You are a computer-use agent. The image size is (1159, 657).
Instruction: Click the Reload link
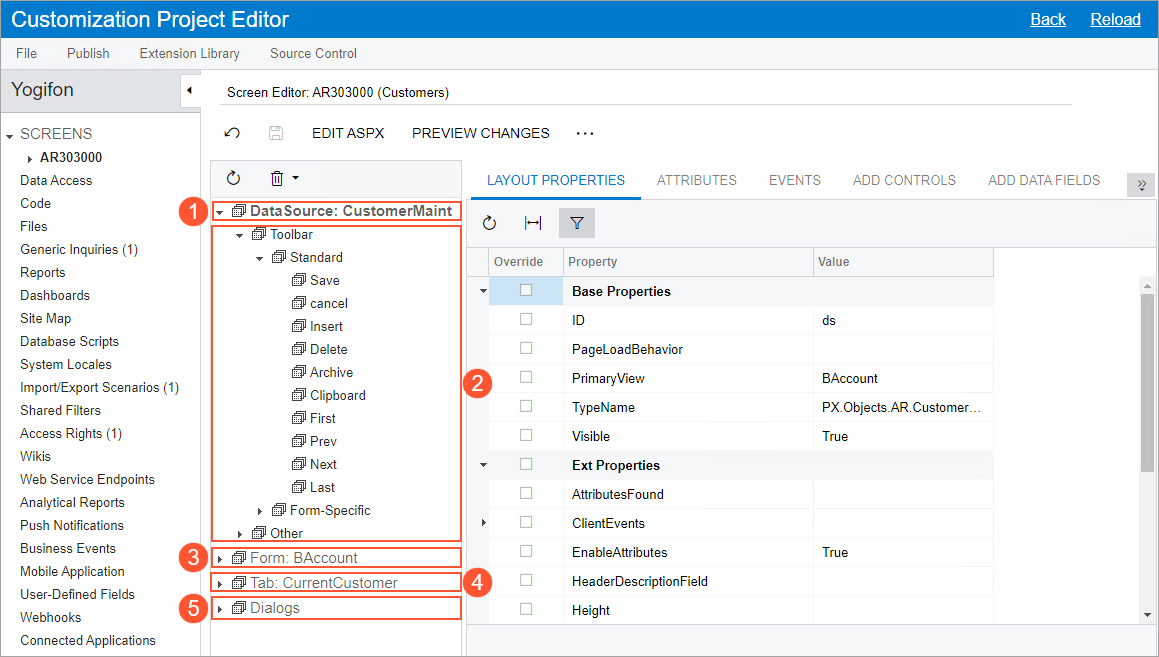coord(1115,19)
